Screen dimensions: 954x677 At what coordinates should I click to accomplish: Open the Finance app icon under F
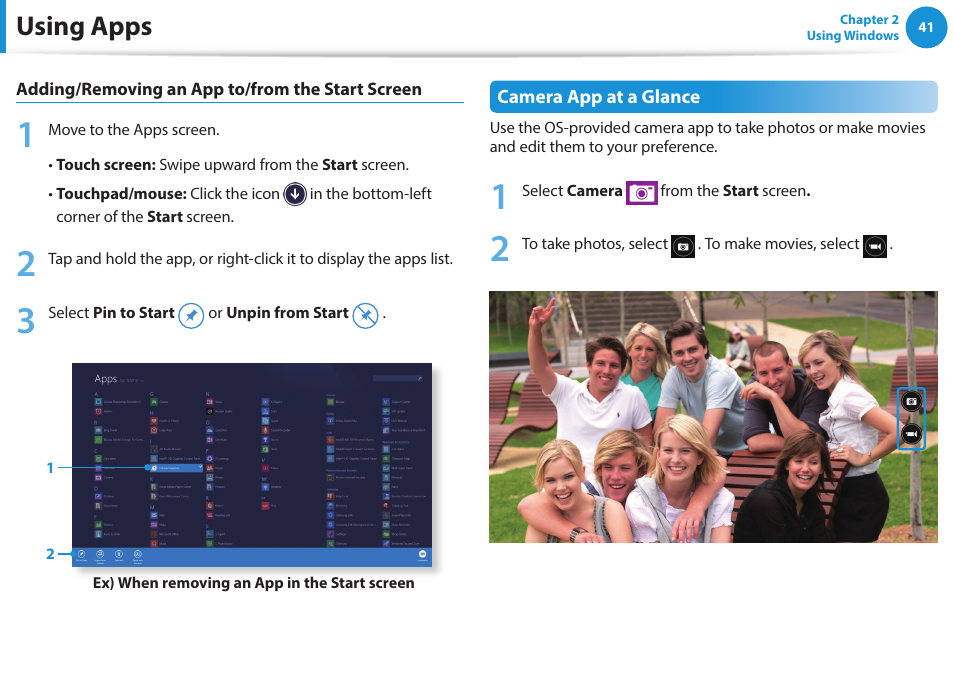tap(98, 524)
